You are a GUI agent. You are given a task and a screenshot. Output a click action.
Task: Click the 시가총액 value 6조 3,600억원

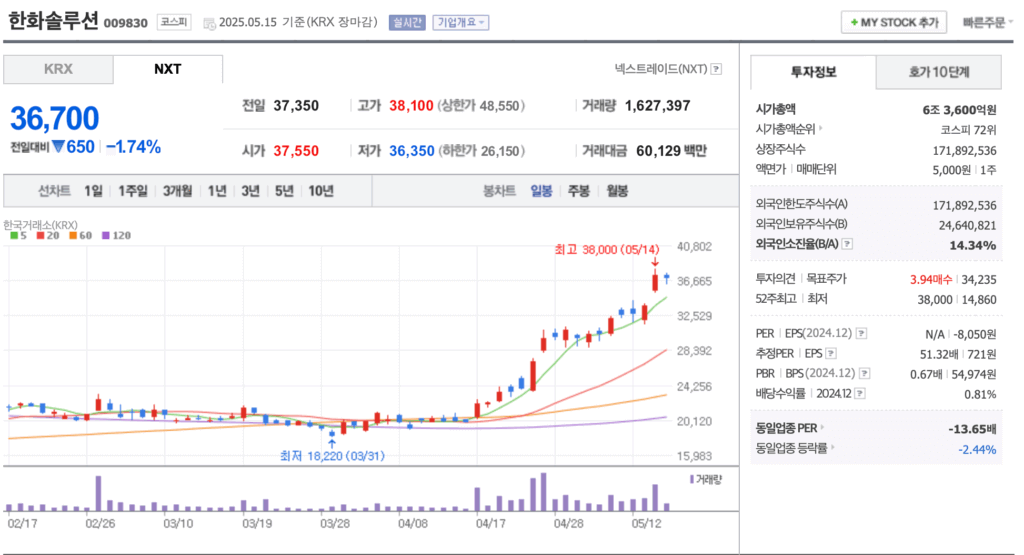click(959, 110)
